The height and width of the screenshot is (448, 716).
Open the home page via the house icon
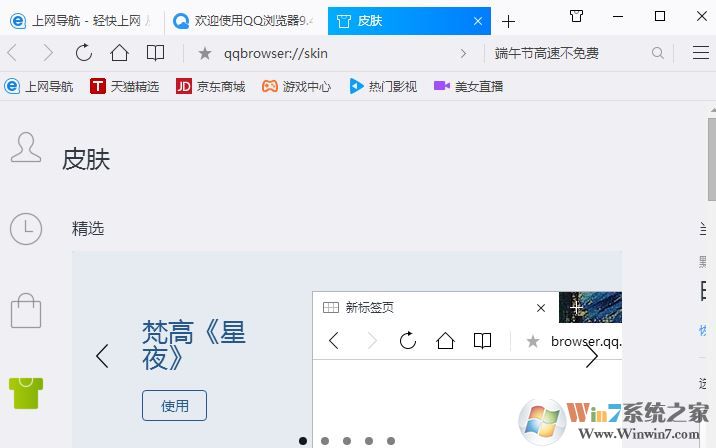click(x=119, y=53)
